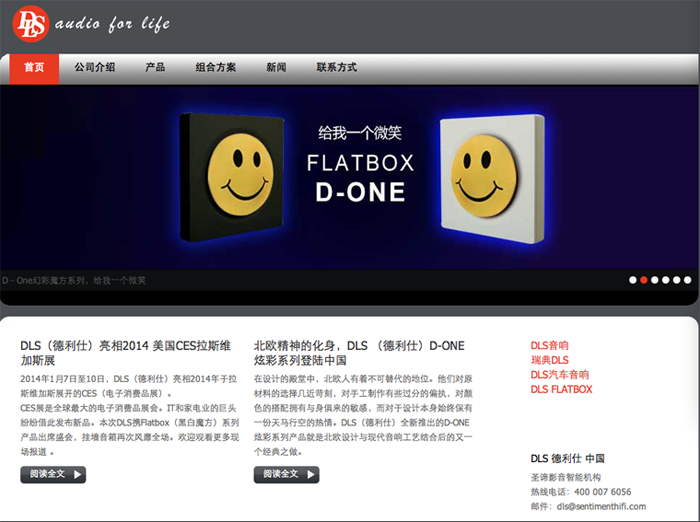
Task: Jump to the fifth slideshow dot
Action: pyautogui.click(x=677, y=280)
